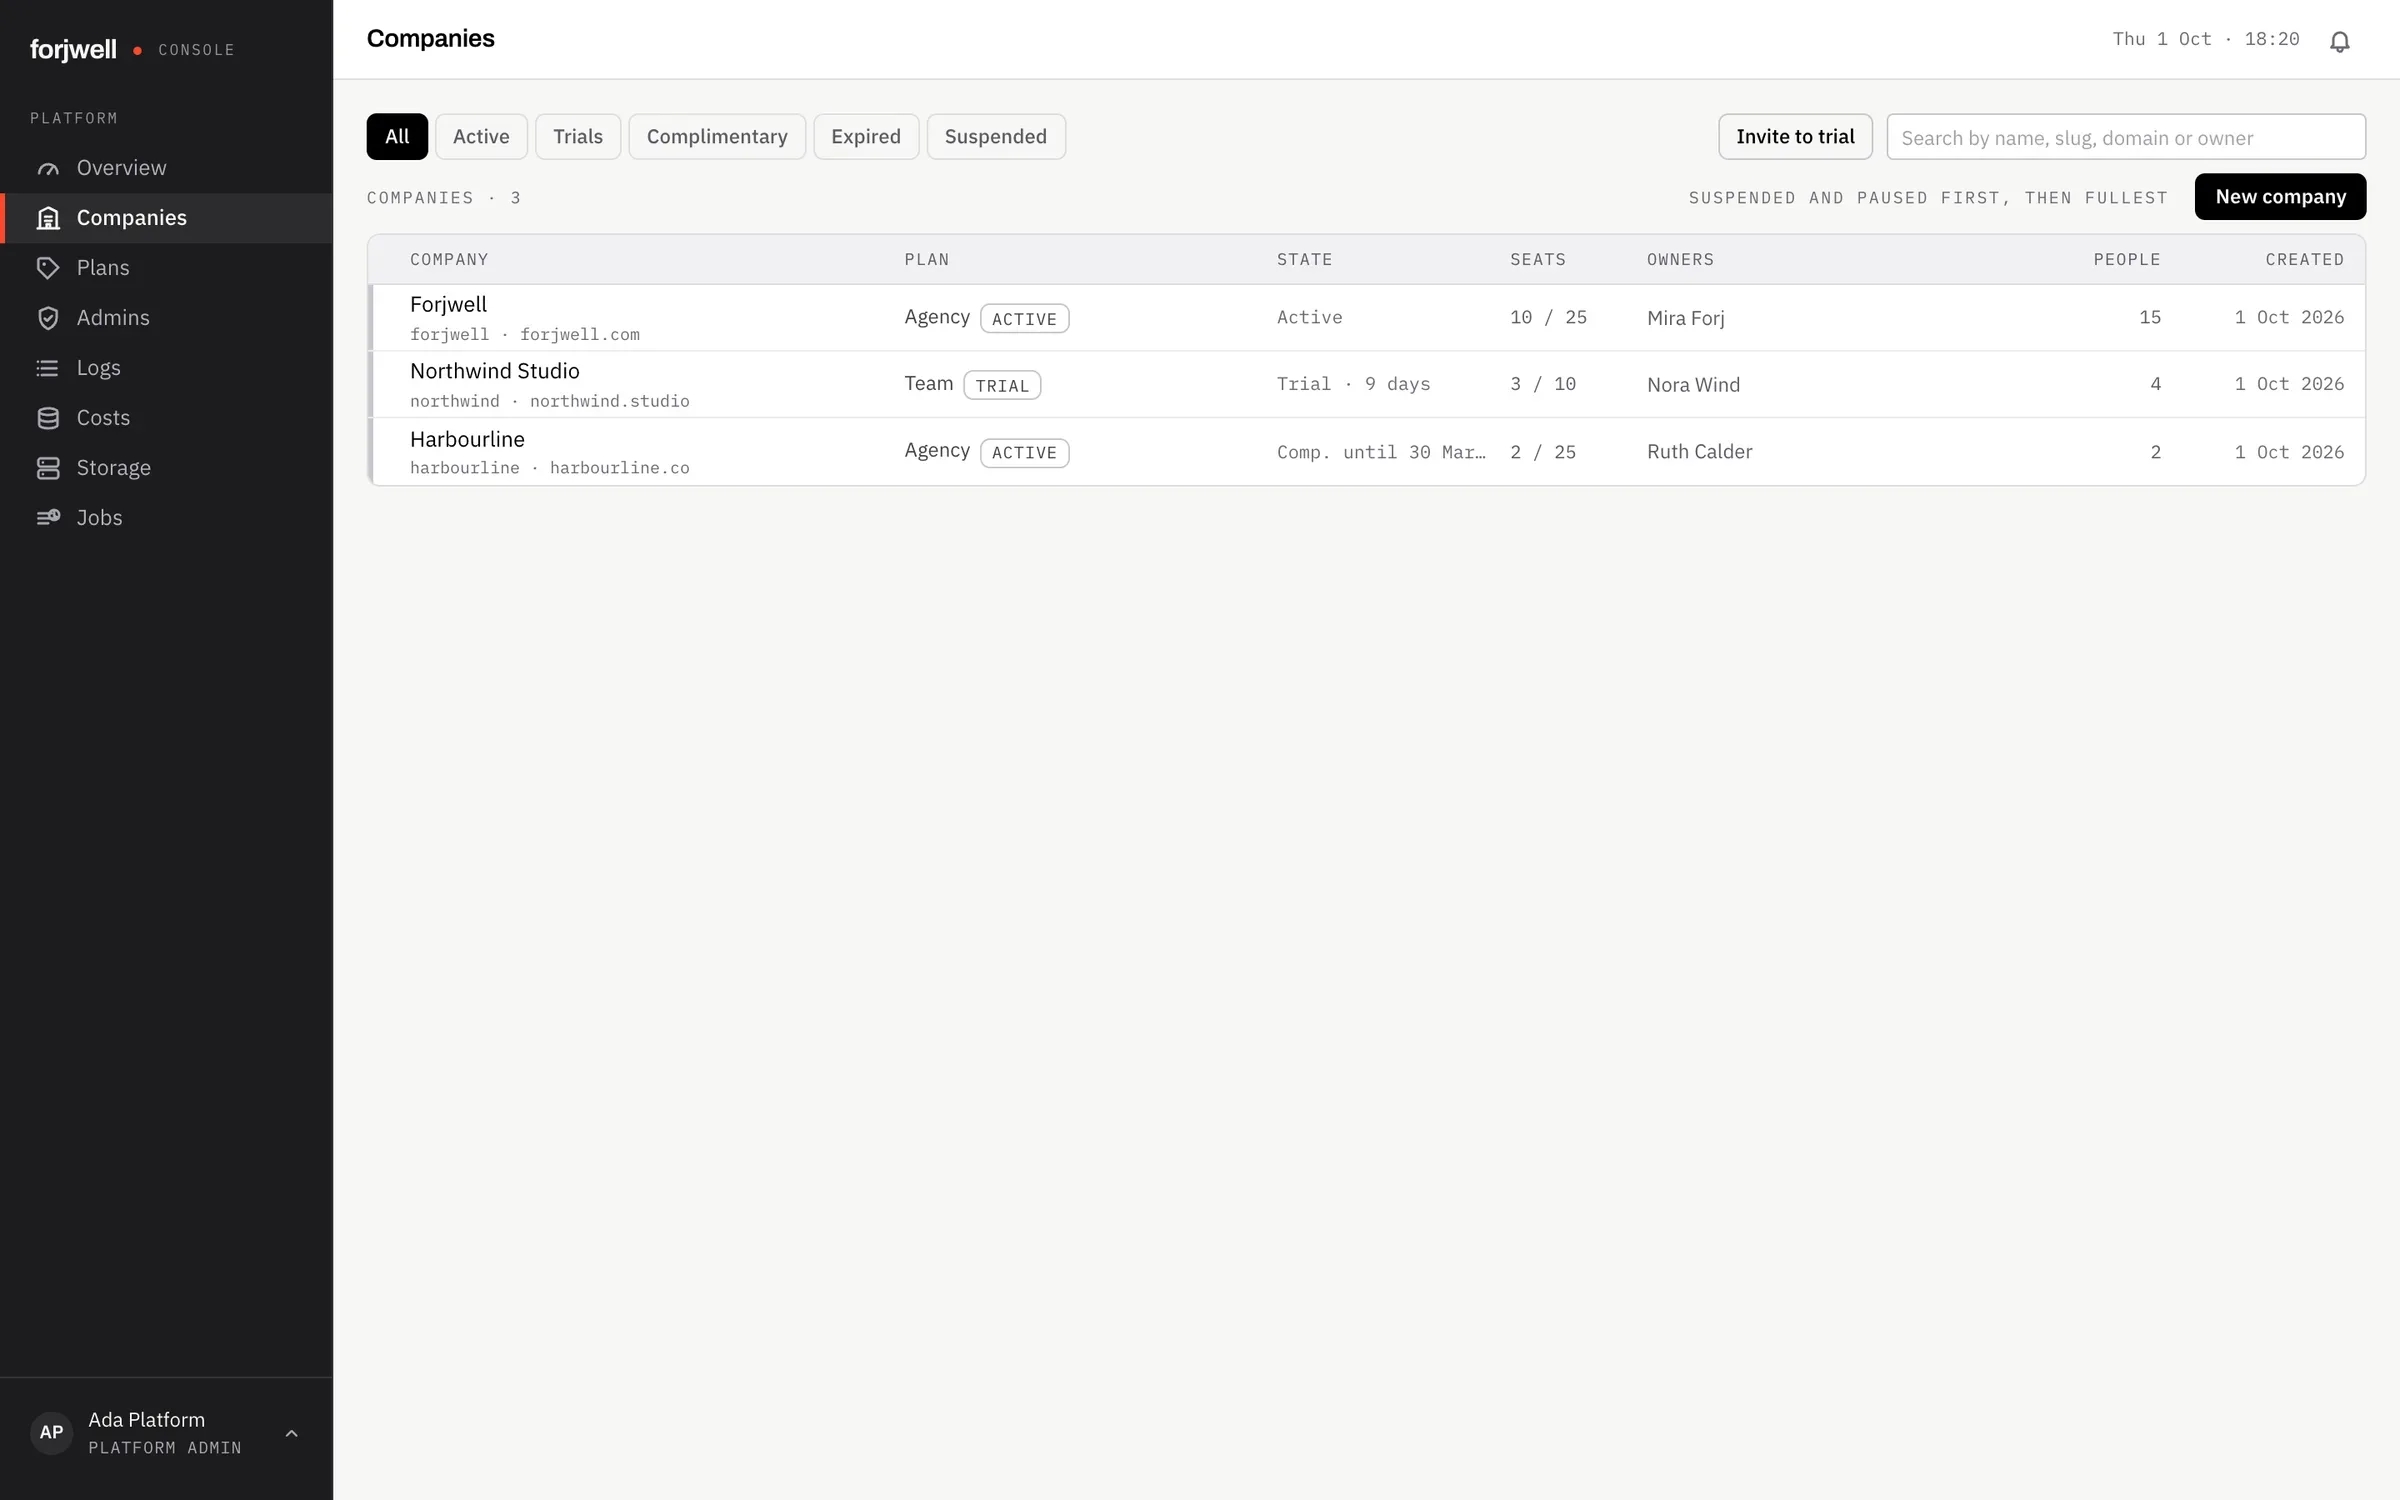The height and width of the screenshot is (1500, 2400).
Task: Click New company button
Action: coord(2280,197)
